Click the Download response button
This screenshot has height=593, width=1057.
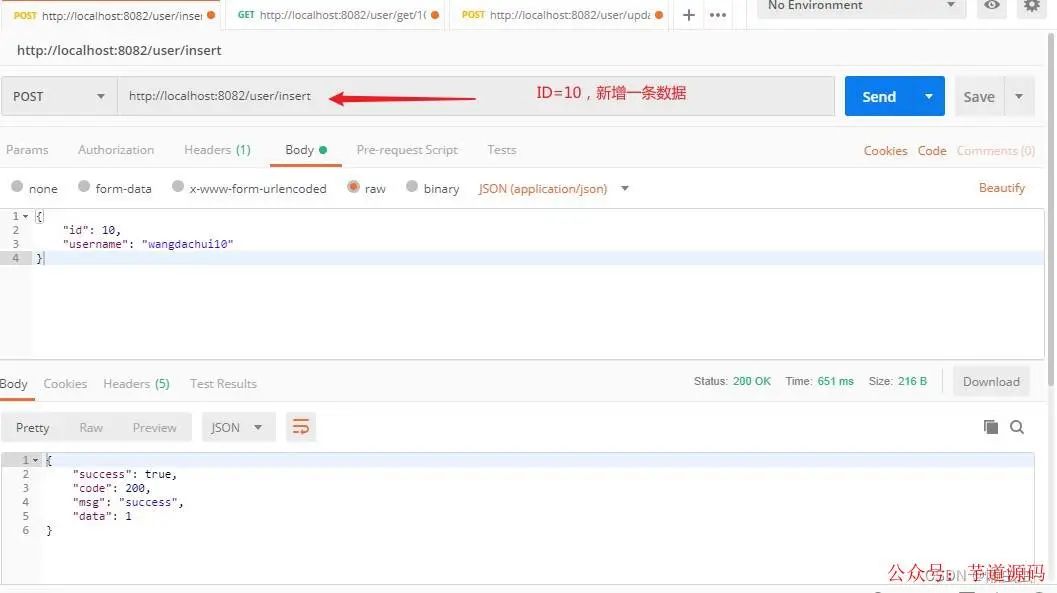[991, 381]
